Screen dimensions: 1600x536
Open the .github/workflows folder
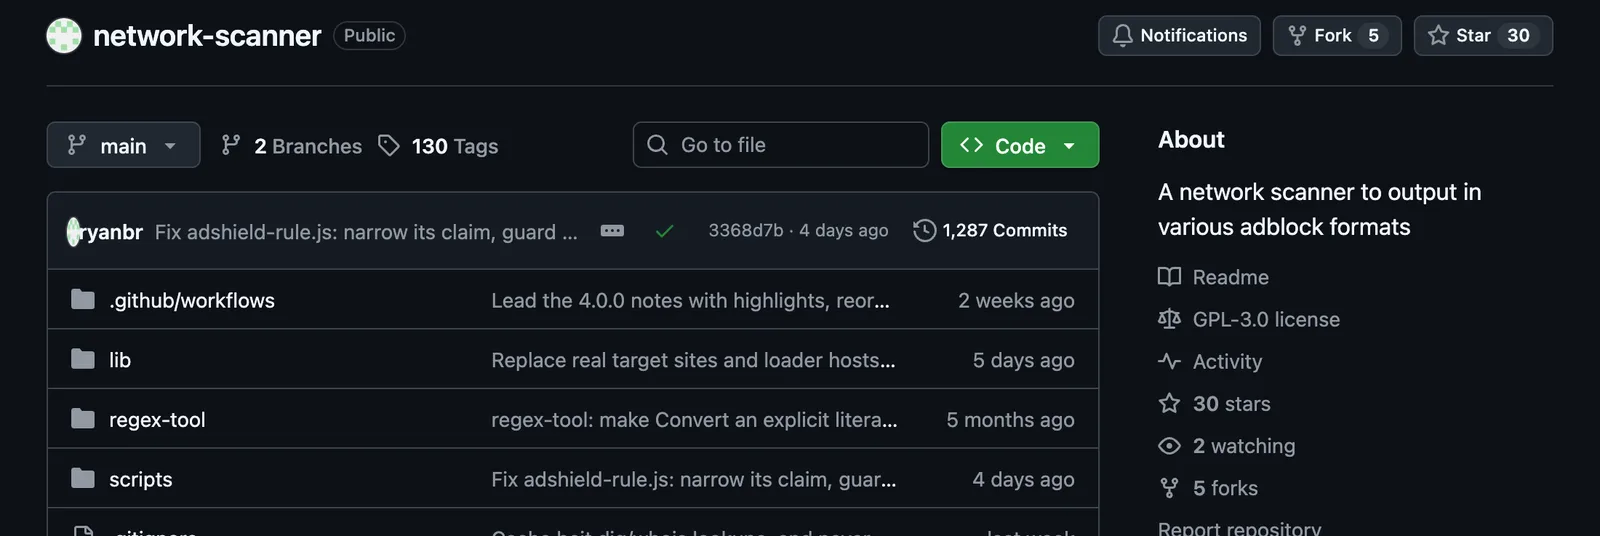click(x=192, y=300)
